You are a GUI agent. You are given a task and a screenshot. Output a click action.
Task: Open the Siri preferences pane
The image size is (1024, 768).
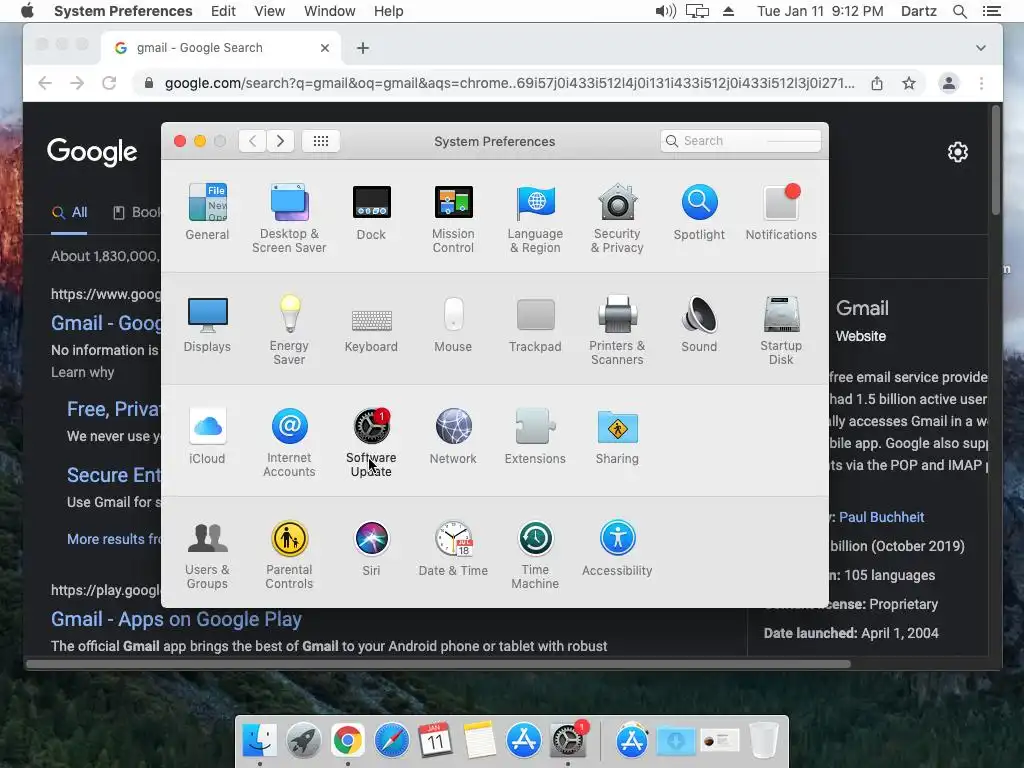(x=371, y=548)
